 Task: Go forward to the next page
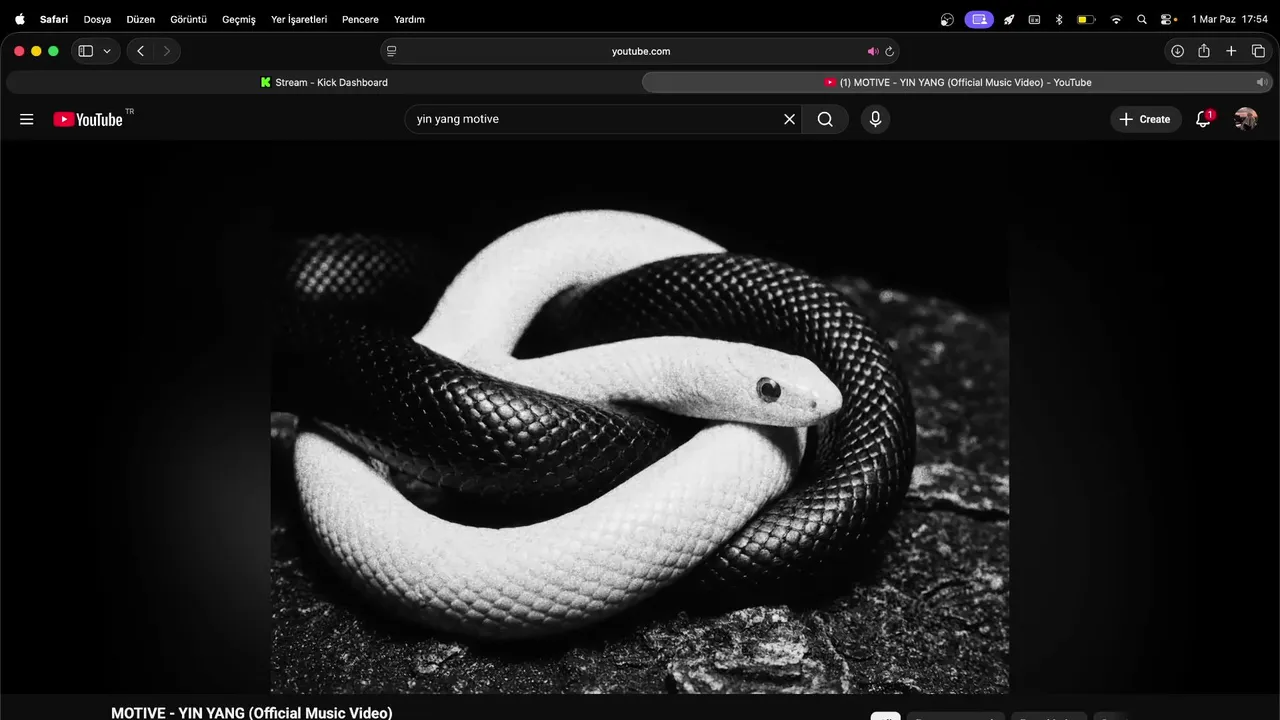[166, 51]
